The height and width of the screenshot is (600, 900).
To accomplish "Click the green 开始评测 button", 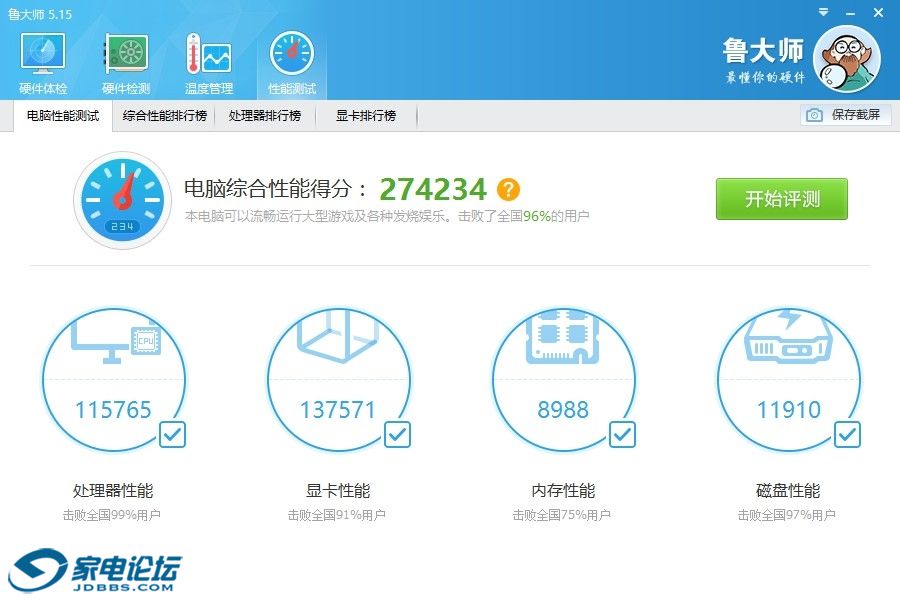I will tap(781, 199).
